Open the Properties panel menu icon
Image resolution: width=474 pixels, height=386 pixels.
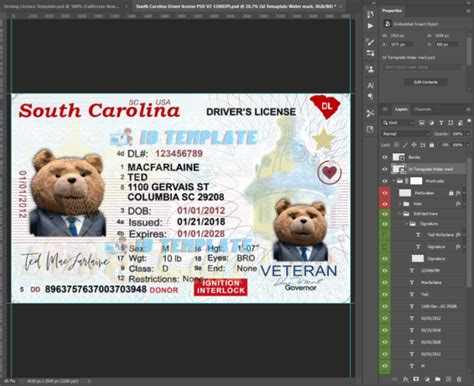469,11
